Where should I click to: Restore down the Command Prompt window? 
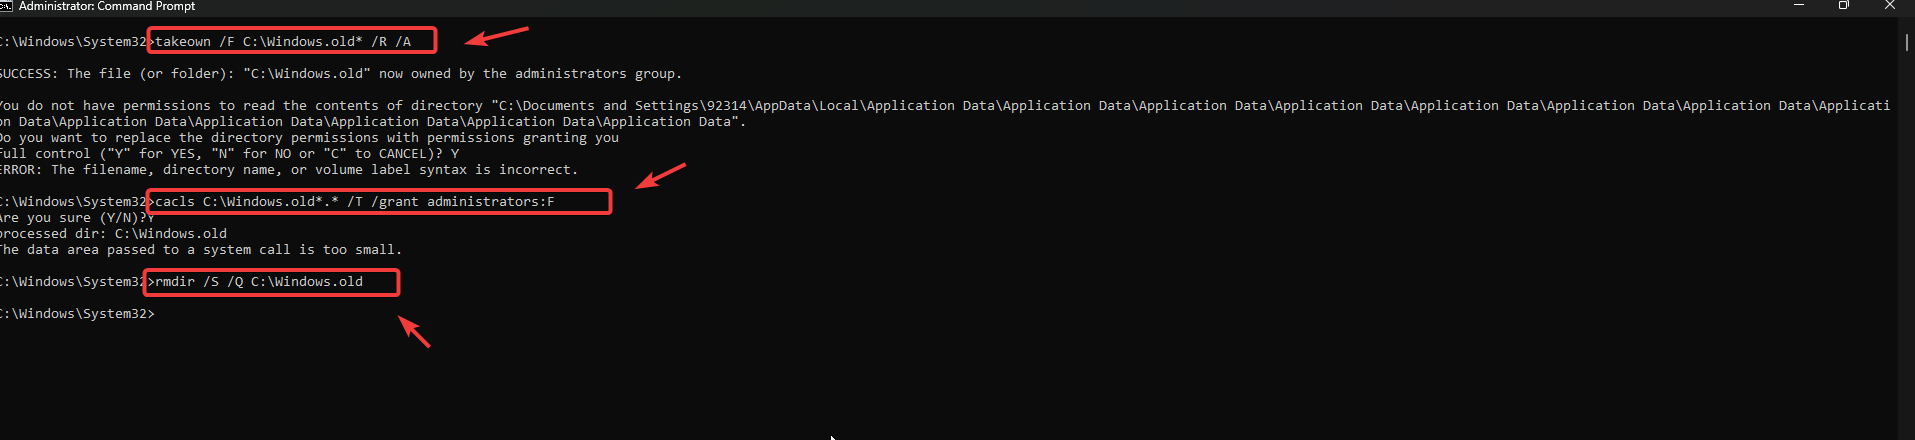[x=1844, y=6]
